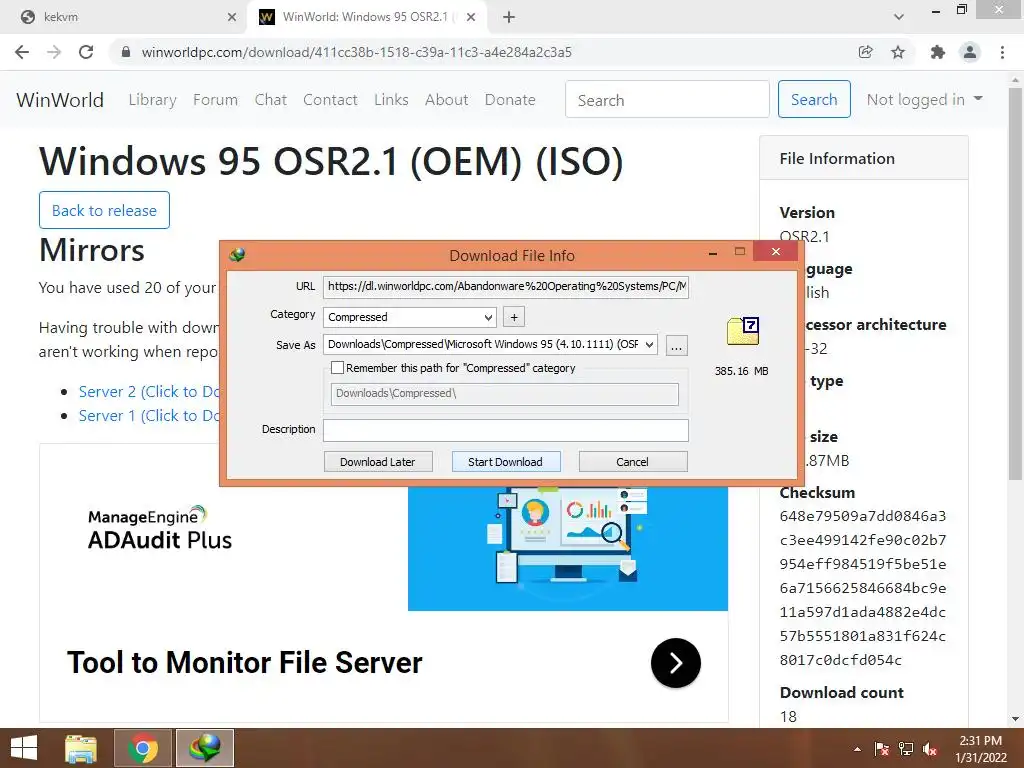The width and height of the screenshot is (1024, 768).
Task: Click the ManageEngine ADAudit Plus logo
Action: pos(160,528)
